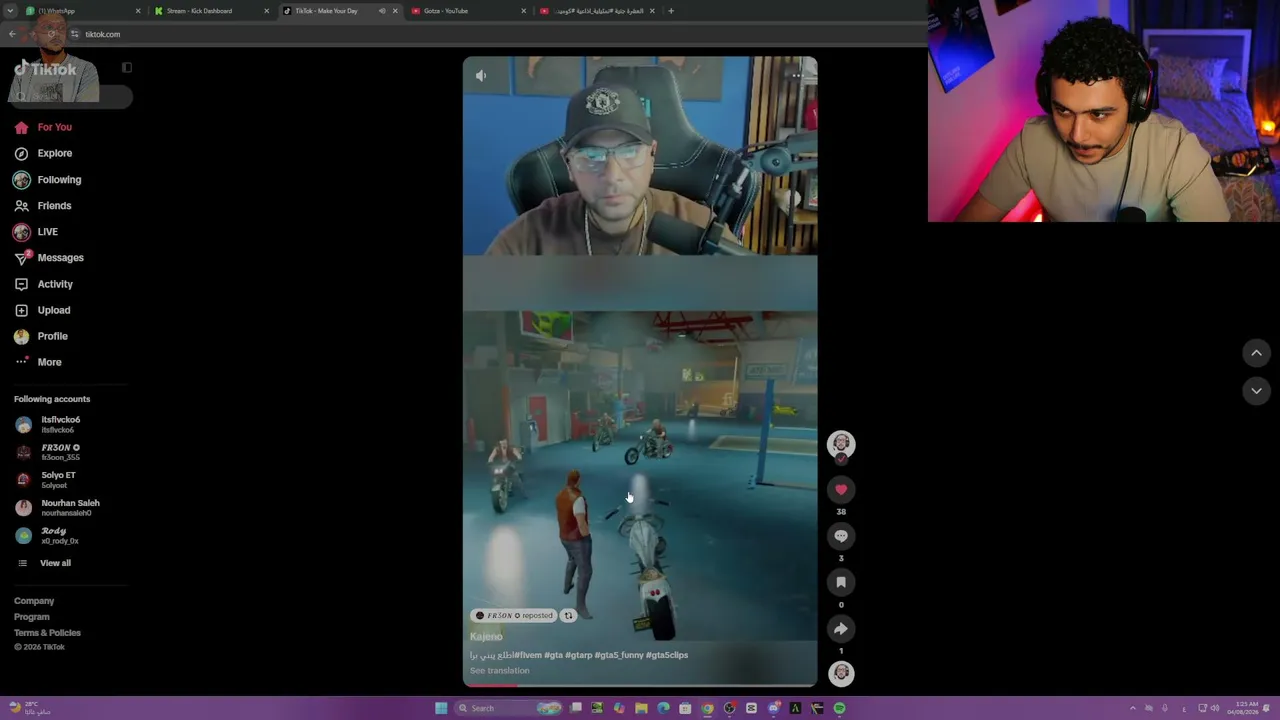The width and height of the screenshot is (1280, 720).
Task: Open the Explore page
Action: [43, 153]
